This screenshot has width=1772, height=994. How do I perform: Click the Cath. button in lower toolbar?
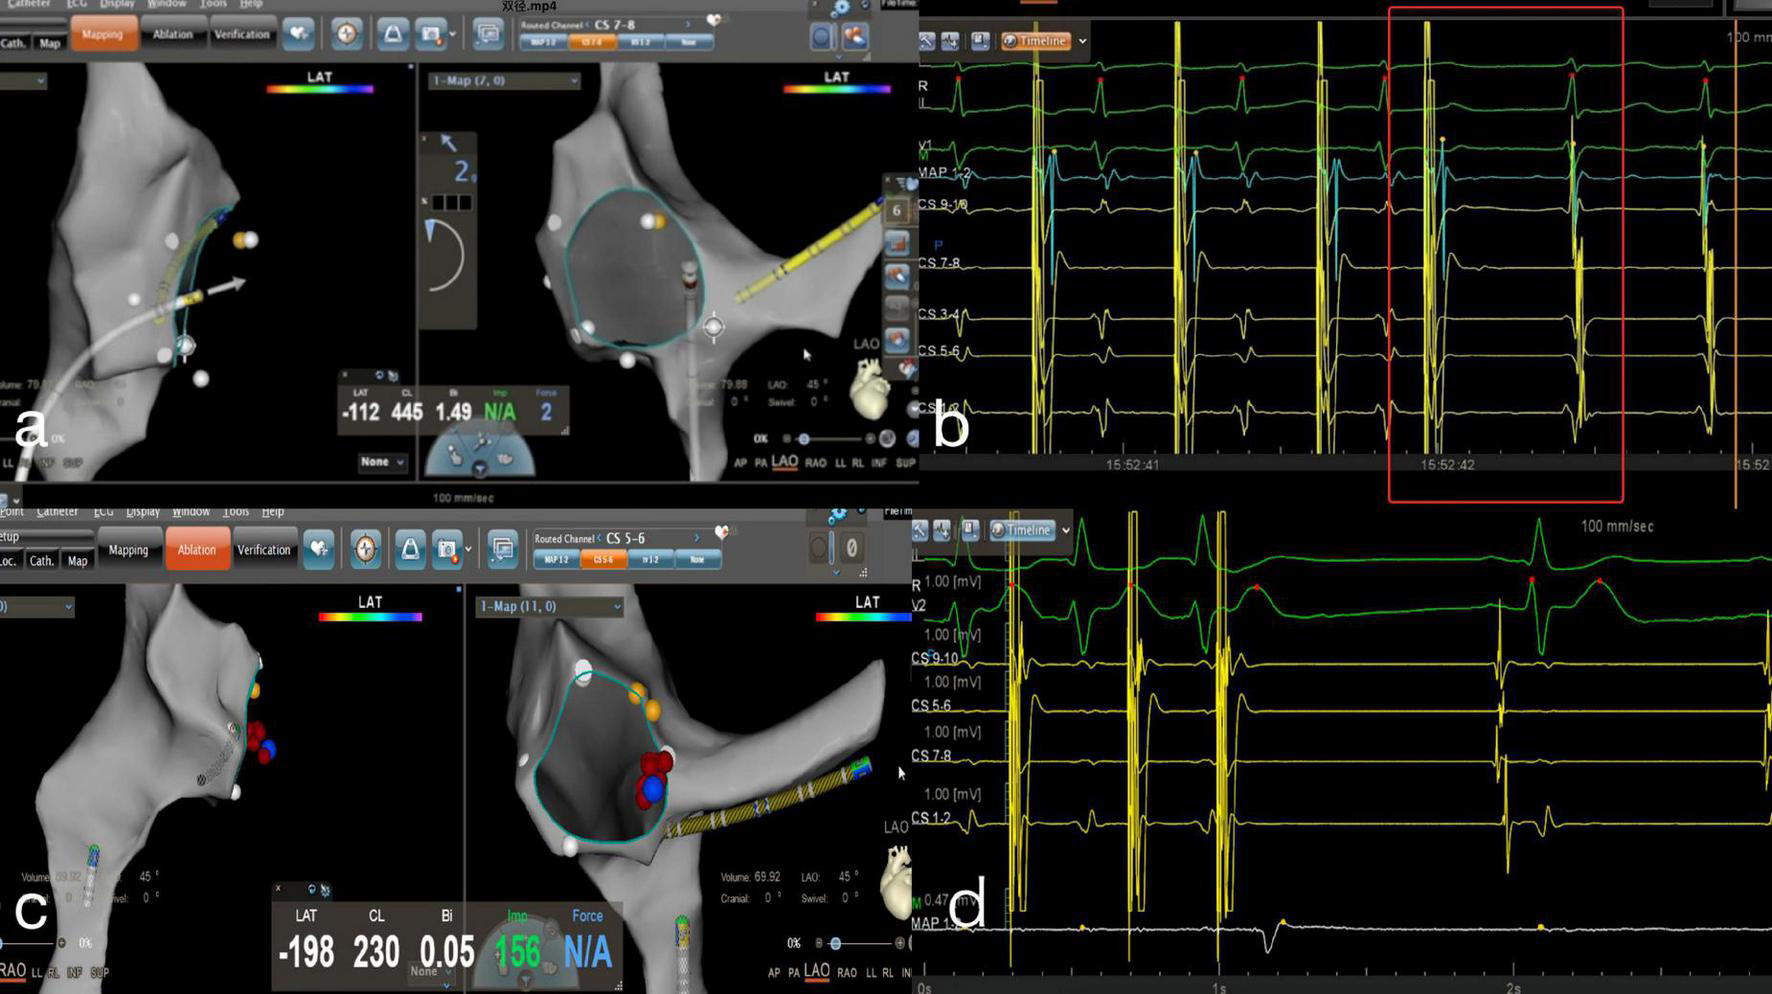coord(41,561)
